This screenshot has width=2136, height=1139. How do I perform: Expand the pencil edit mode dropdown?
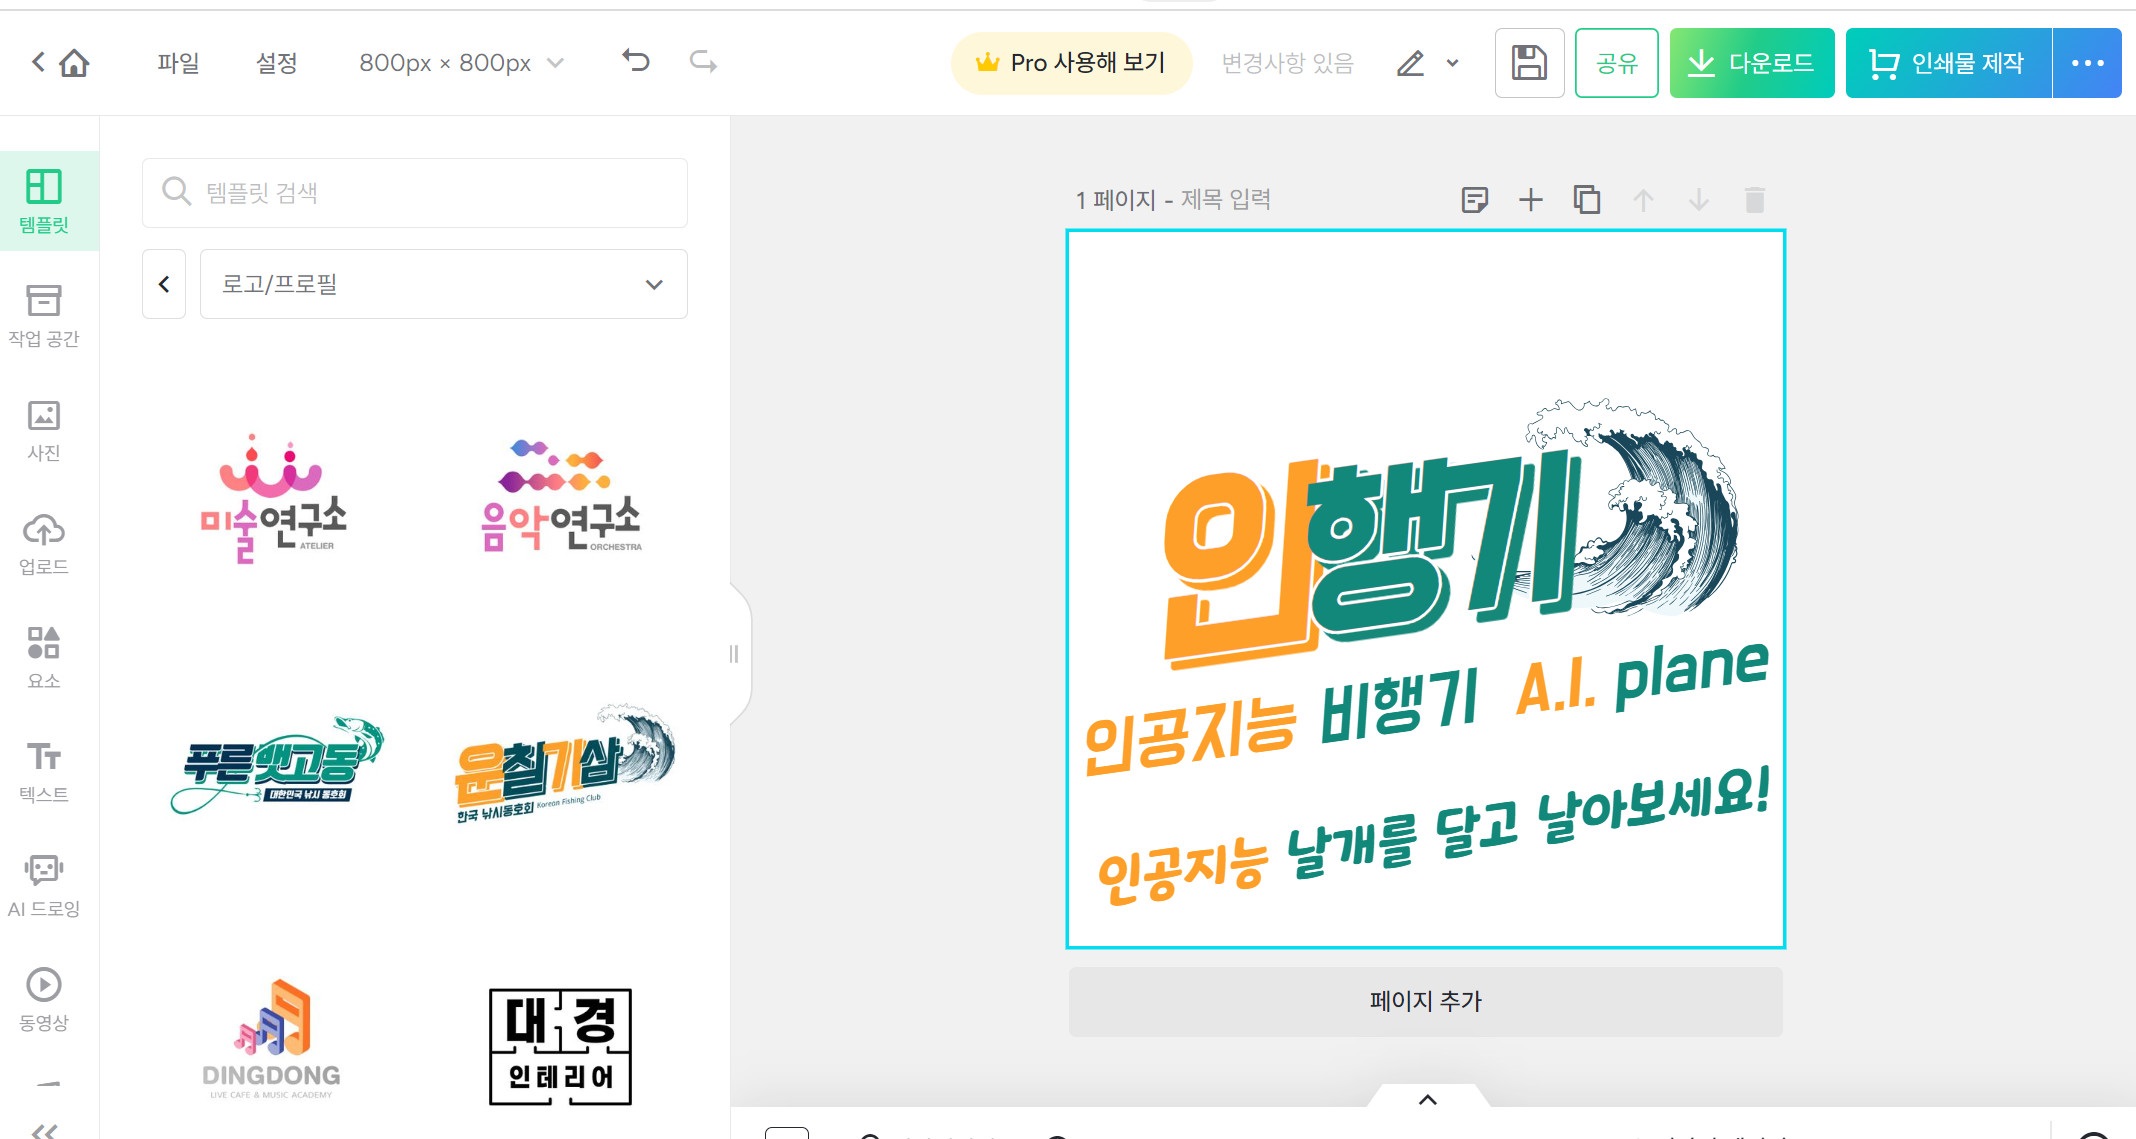pos(1452,63)
